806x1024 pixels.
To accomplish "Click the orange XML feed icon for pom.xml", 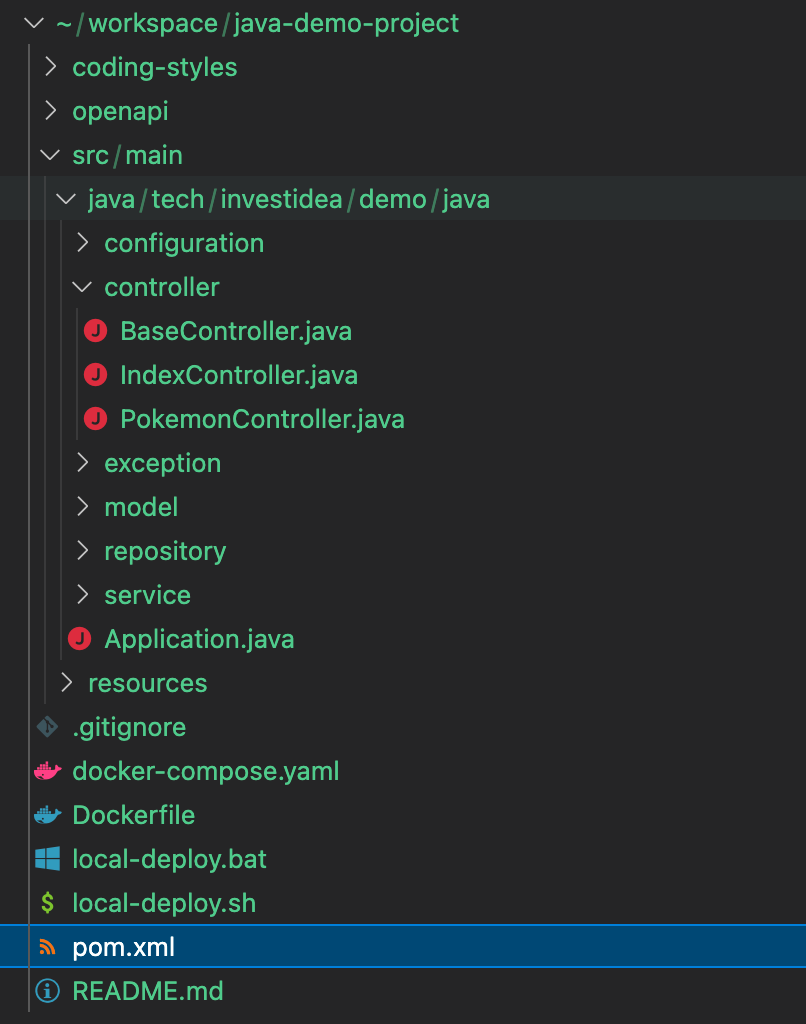I will click(47, 947).
